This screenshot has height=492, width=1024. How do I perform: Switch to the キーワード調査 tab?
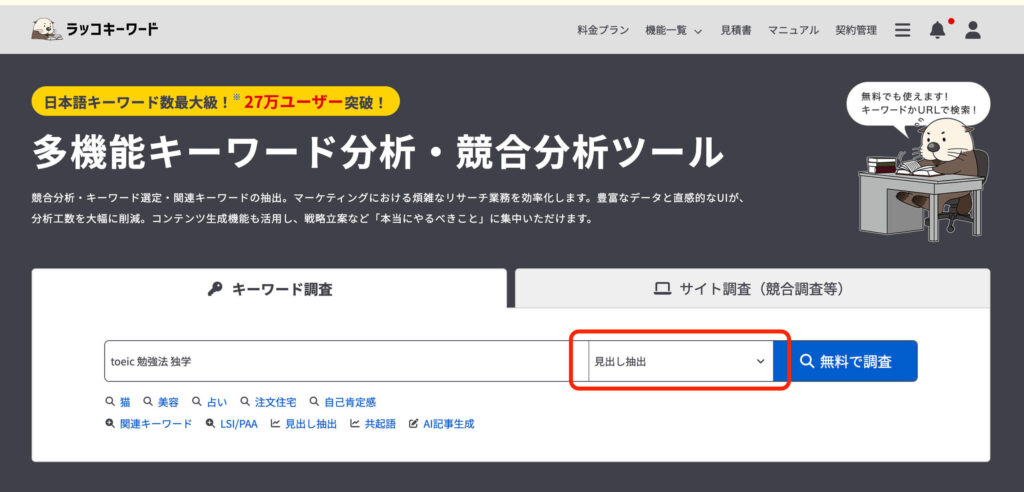pos(269,289)
